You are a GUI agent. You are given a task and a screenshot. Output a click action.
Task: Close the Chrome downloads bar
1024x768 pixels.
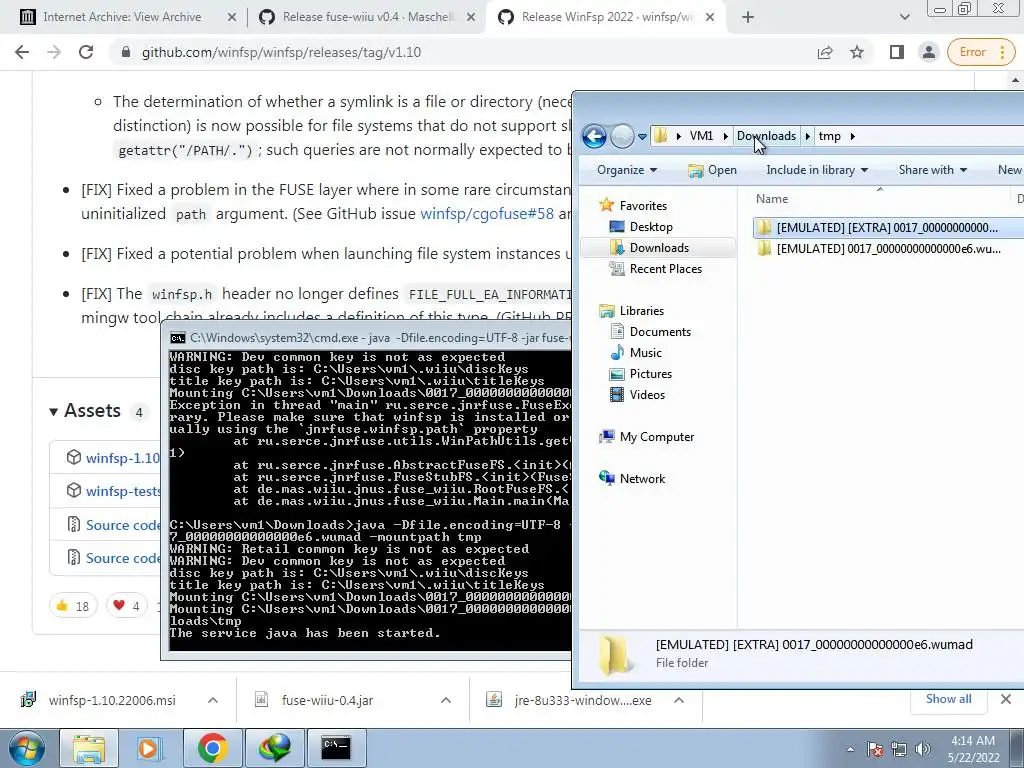pyautogui.click(x=1006, y=699)
